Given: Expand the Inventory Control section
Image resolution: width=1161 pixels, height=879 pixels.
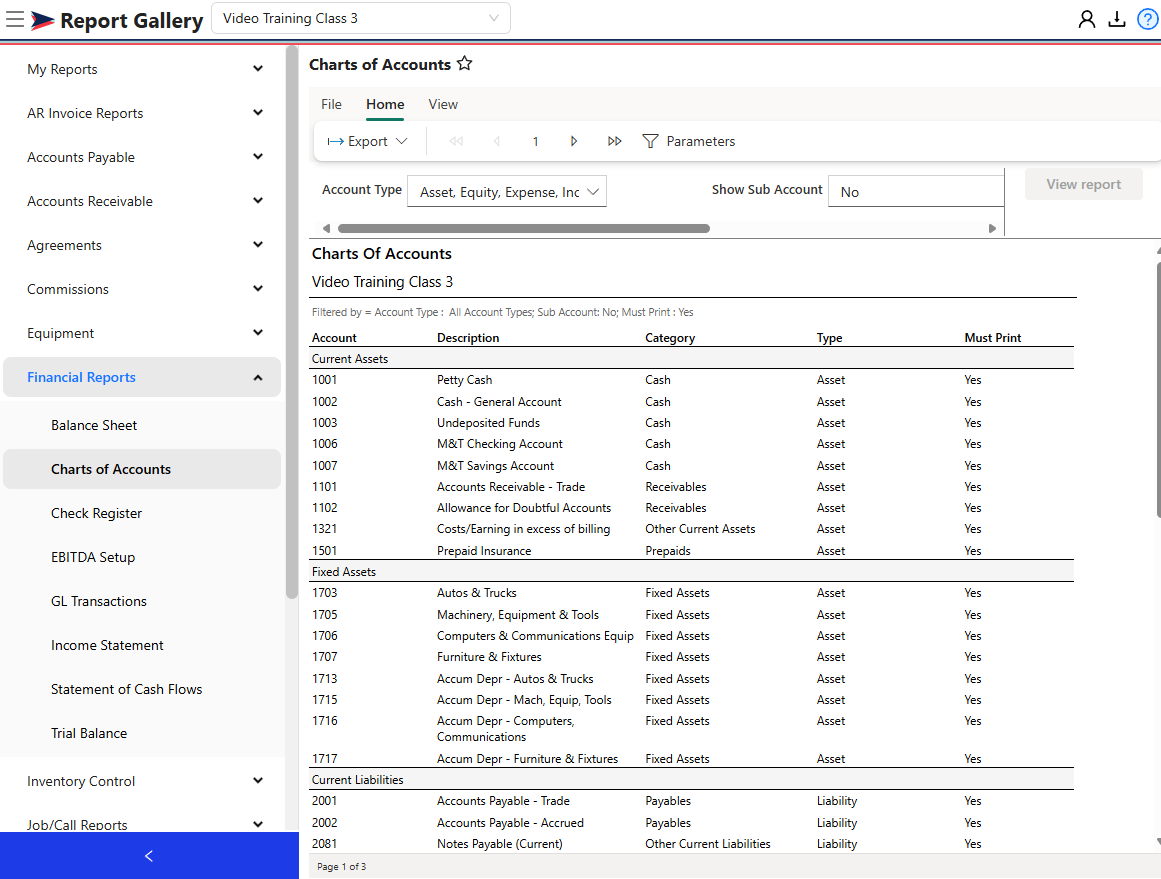Looking at the screenshot, I should coord(141,781).
